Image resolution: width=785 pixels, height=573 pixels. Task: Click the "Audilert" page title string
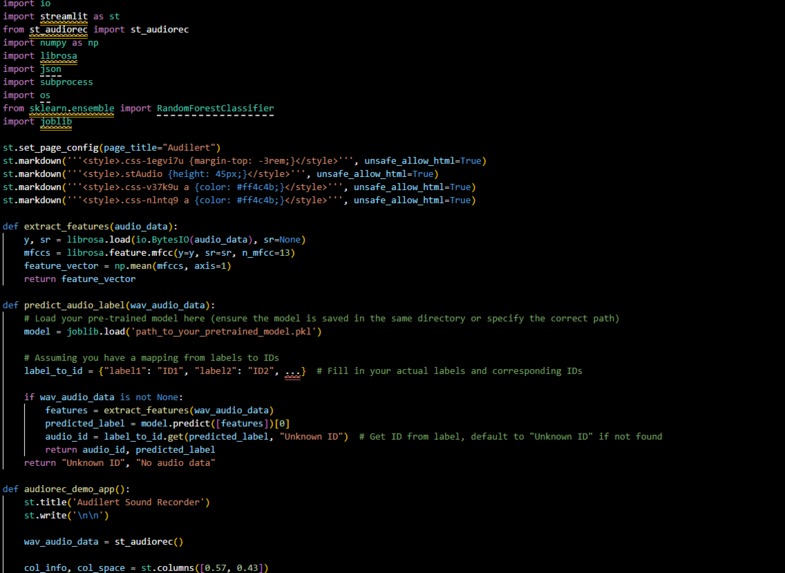(x=191, y=148)
